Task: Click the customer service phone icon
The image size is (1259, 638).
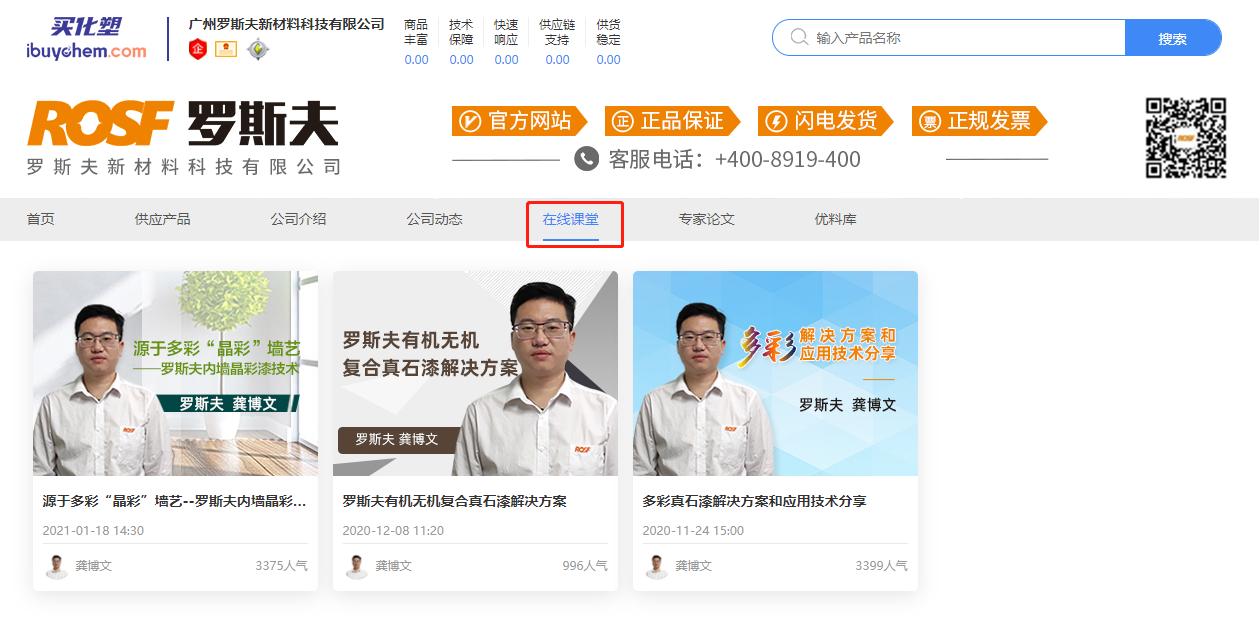Action: click(x=586, y=159)
